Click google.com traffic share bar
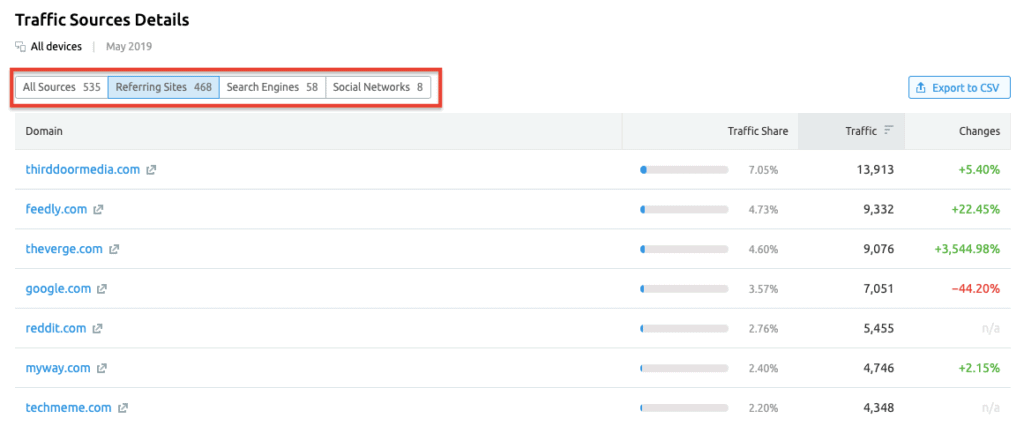Screen dimensions: 1024x426 (684, 289)
